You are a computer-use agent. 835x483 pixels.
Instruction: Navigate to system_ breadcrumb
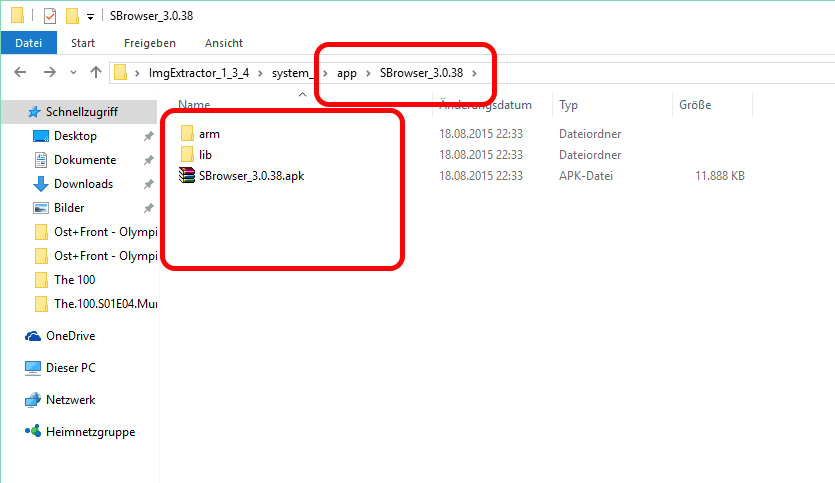292,73
